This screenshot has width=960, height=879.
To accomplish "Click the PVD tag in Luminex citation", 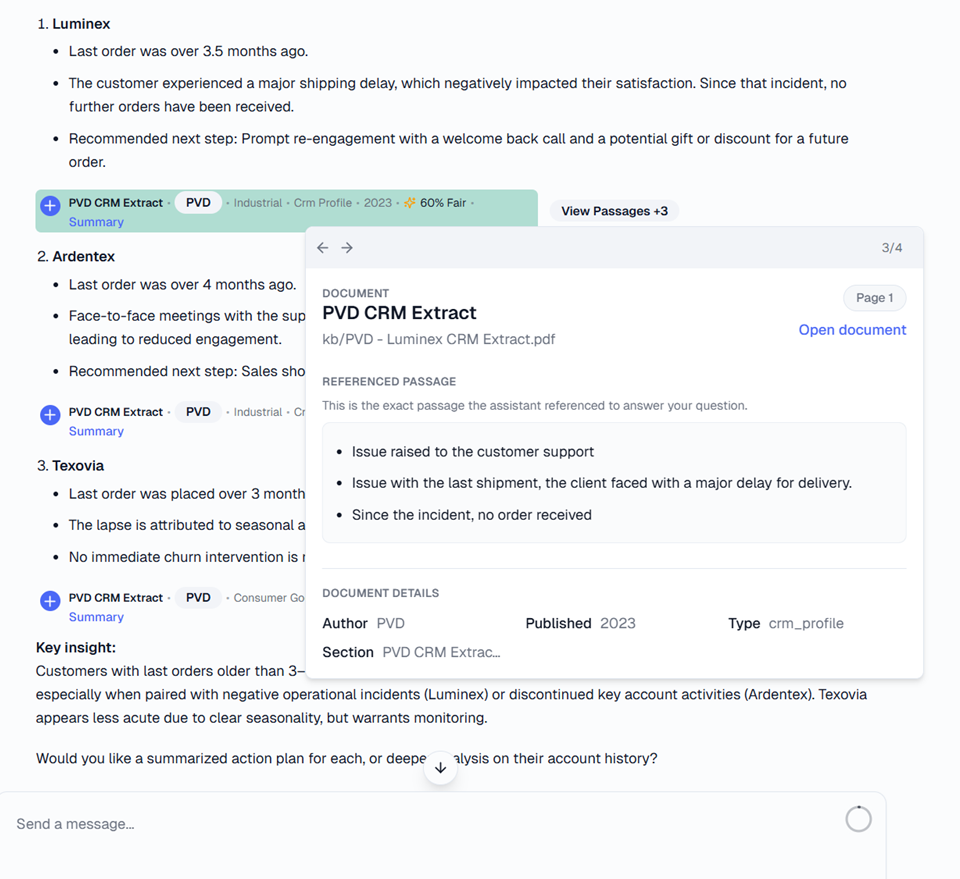I will click(198, 203).
